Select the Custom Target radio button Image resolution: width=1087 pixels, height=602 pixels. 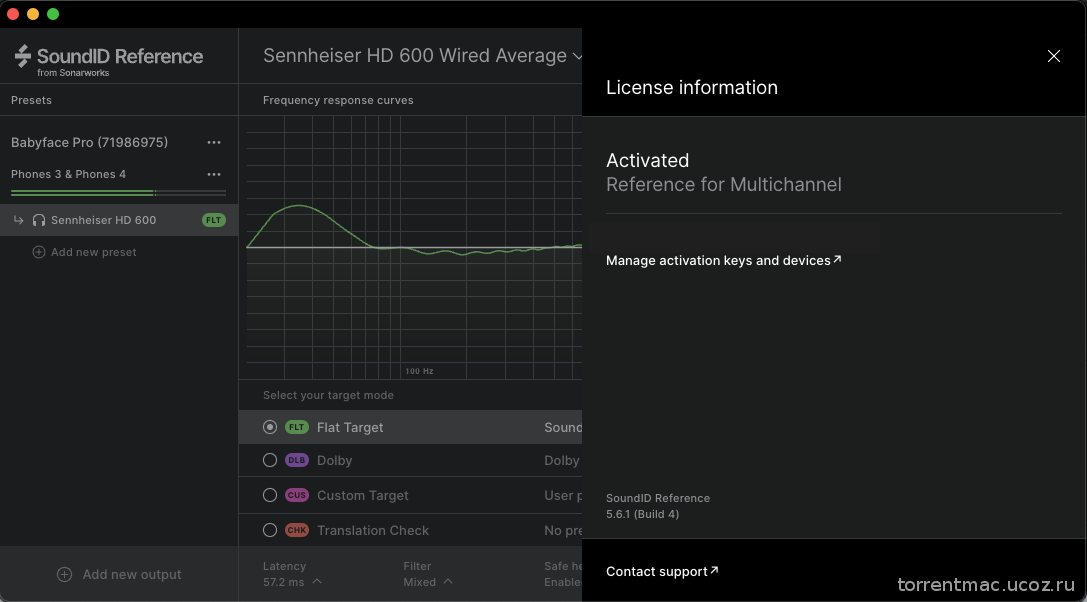tap(270, 495)
